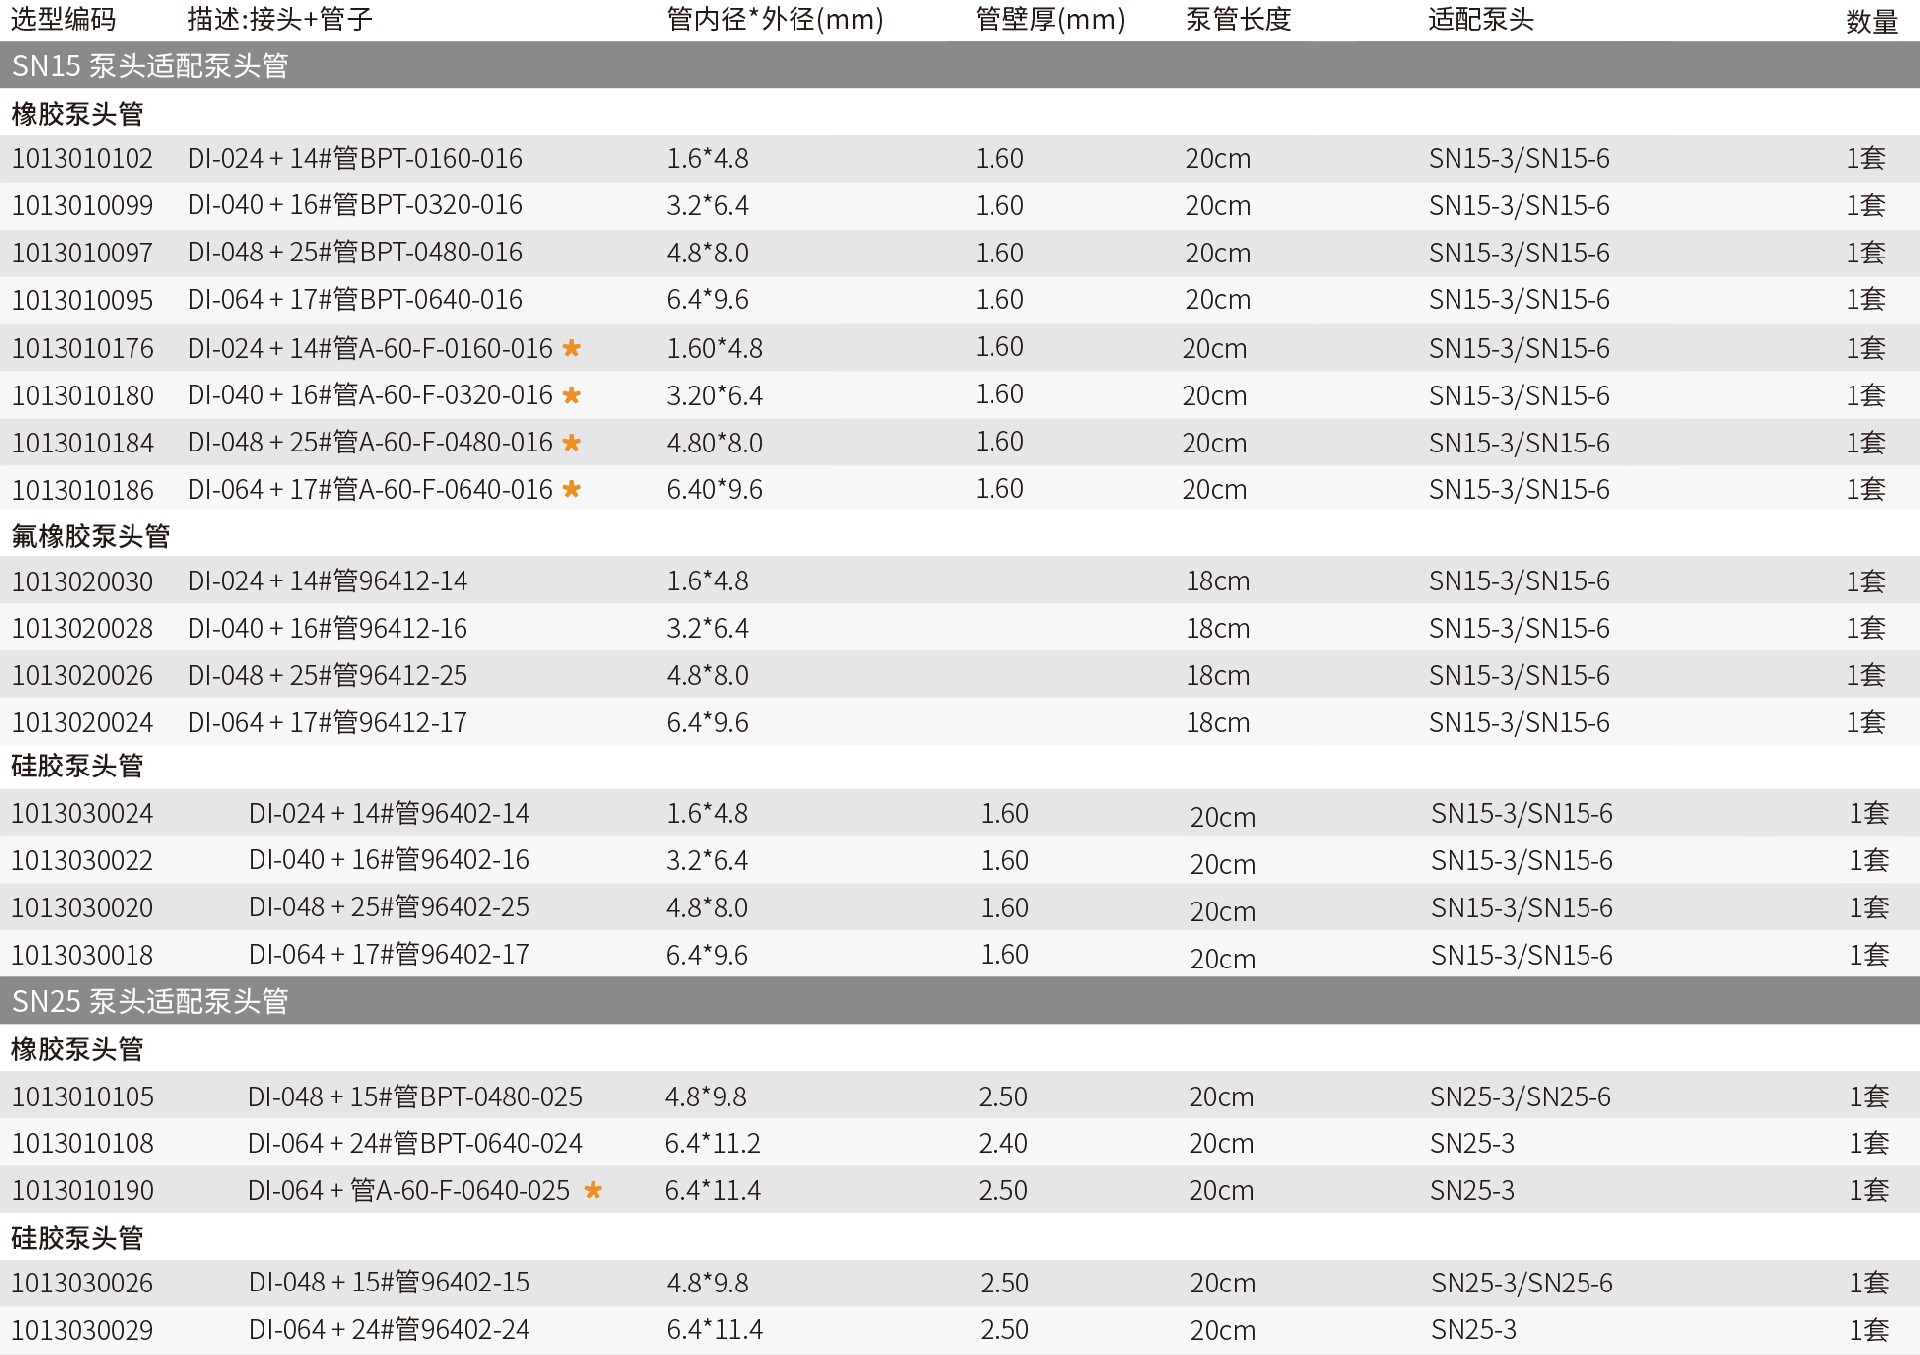This screenshot has height=1355, width=1920.
Task: Click the star icon beside A-60-F-0640-016
Action: (571, 489)
